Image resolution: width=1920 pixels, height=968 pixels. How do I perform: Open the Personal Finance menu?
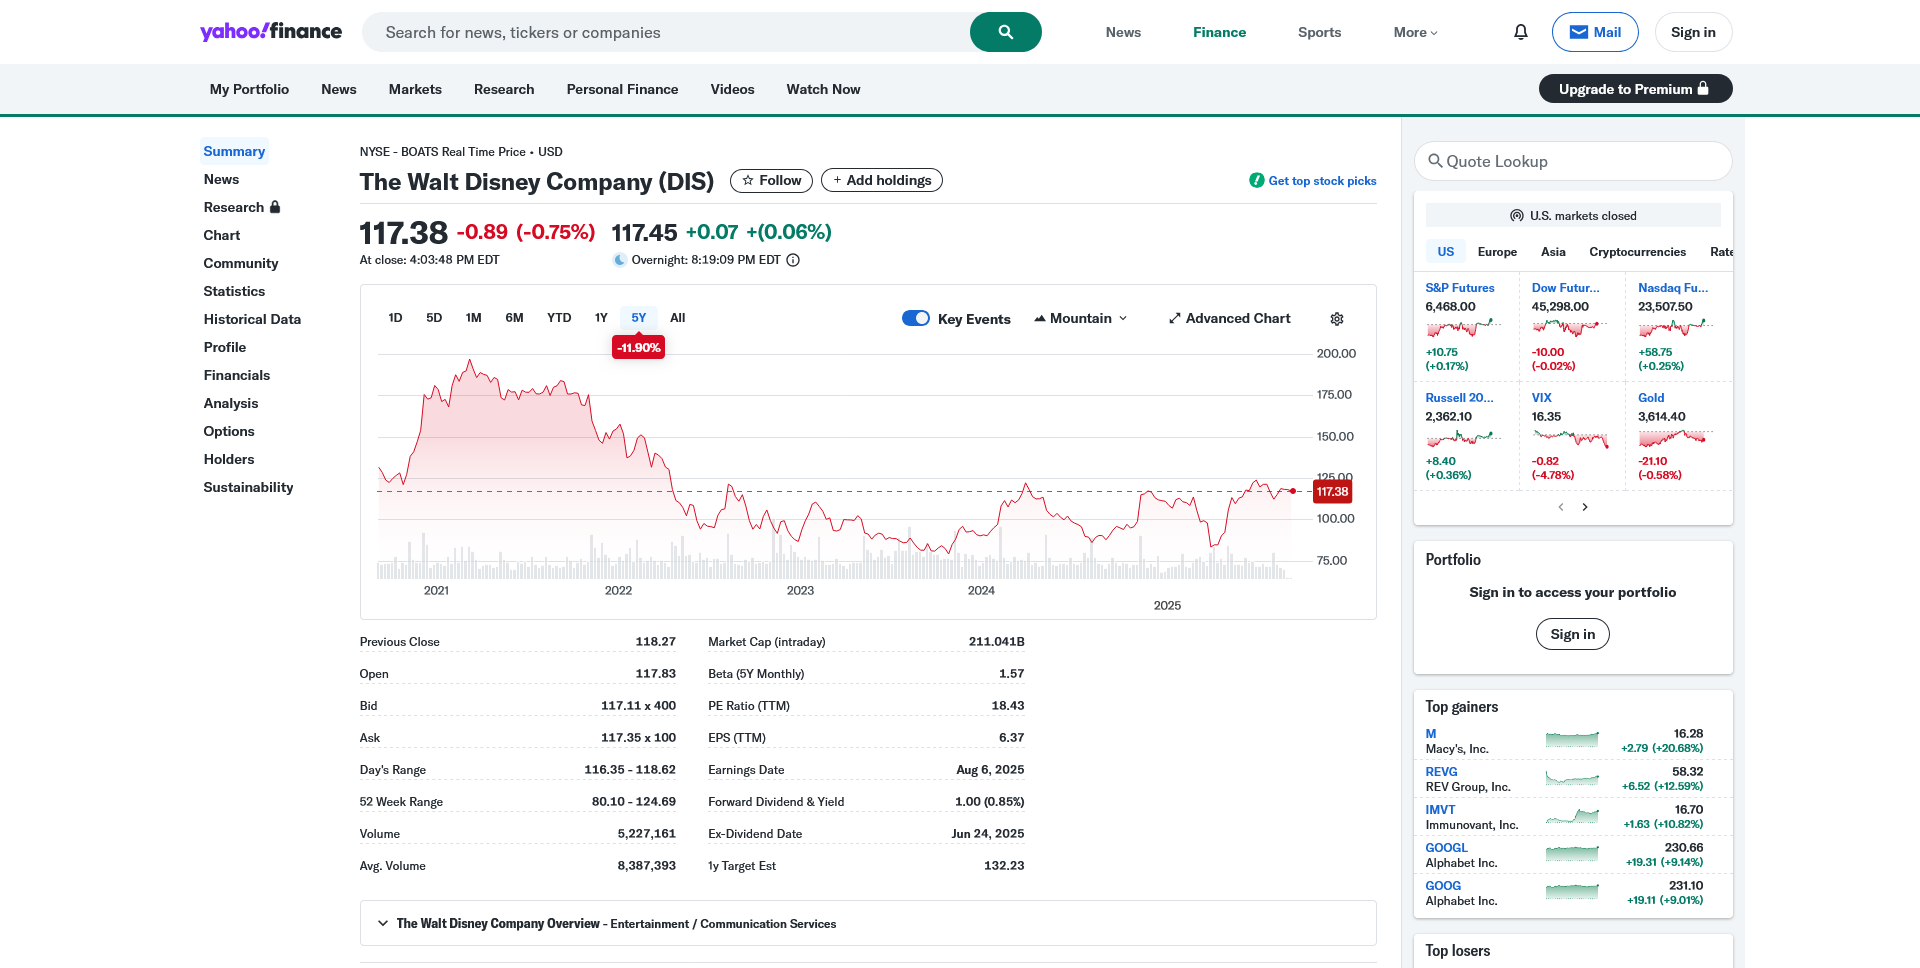pyautogui.click(x=622, y=89)
